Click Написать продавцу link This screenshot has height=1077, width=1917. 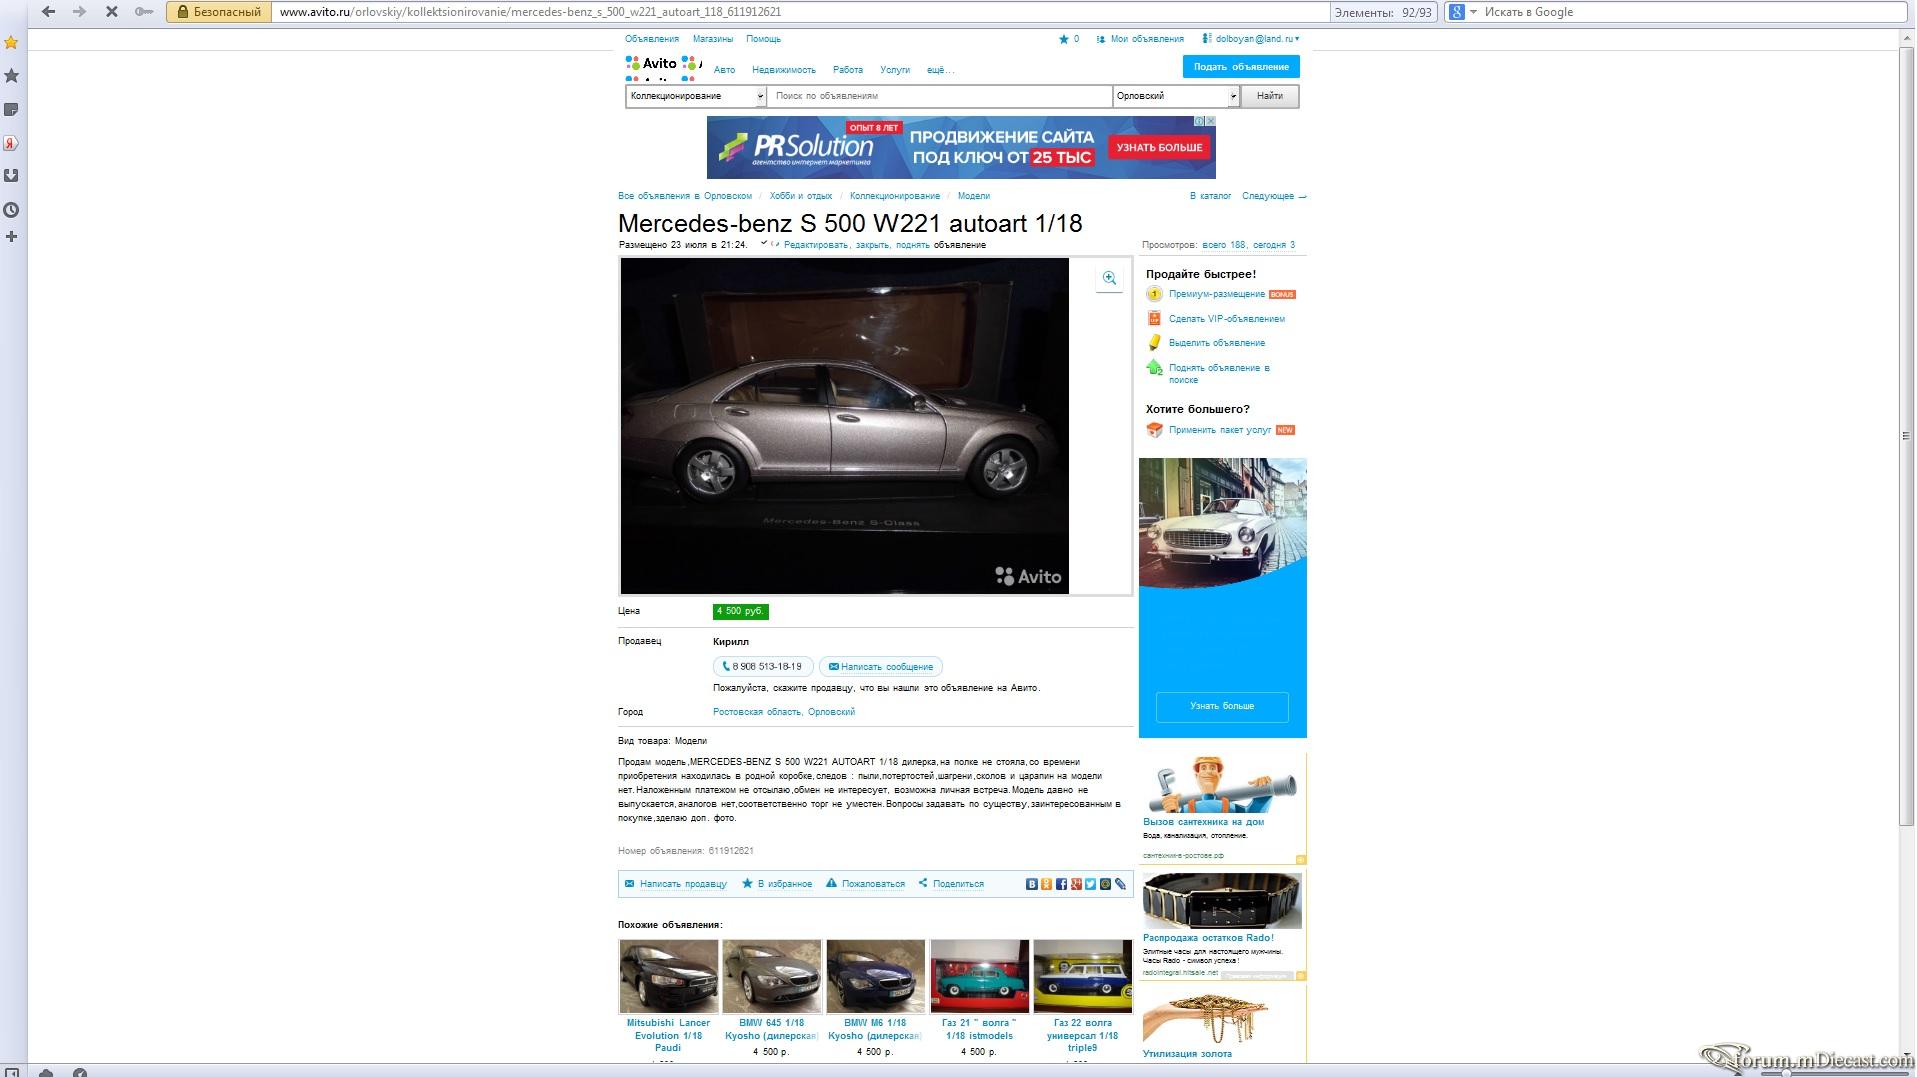coord(676,884)
